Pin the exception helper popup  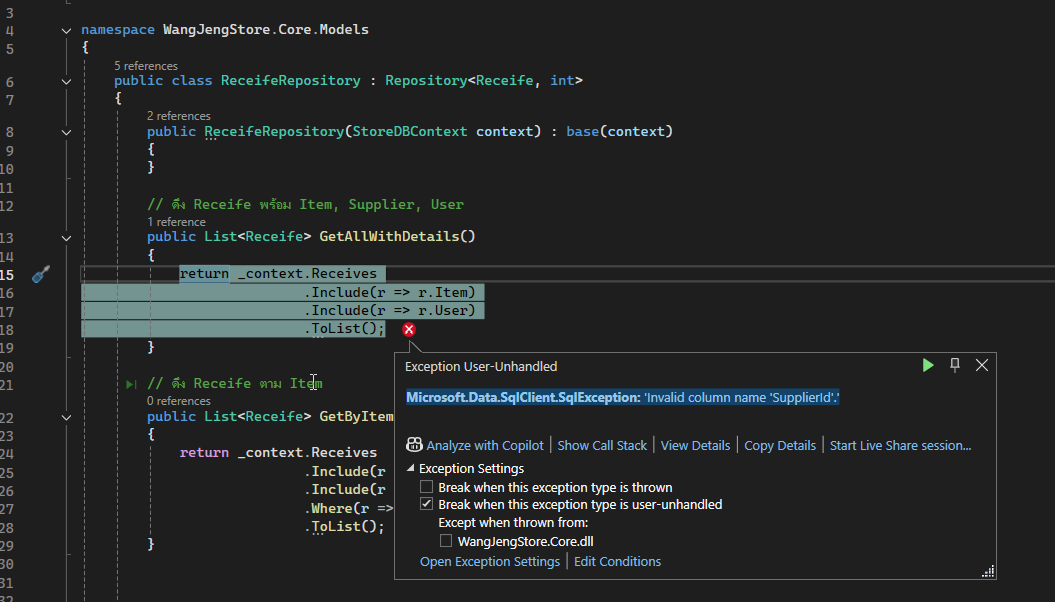[x=955, y=365]
